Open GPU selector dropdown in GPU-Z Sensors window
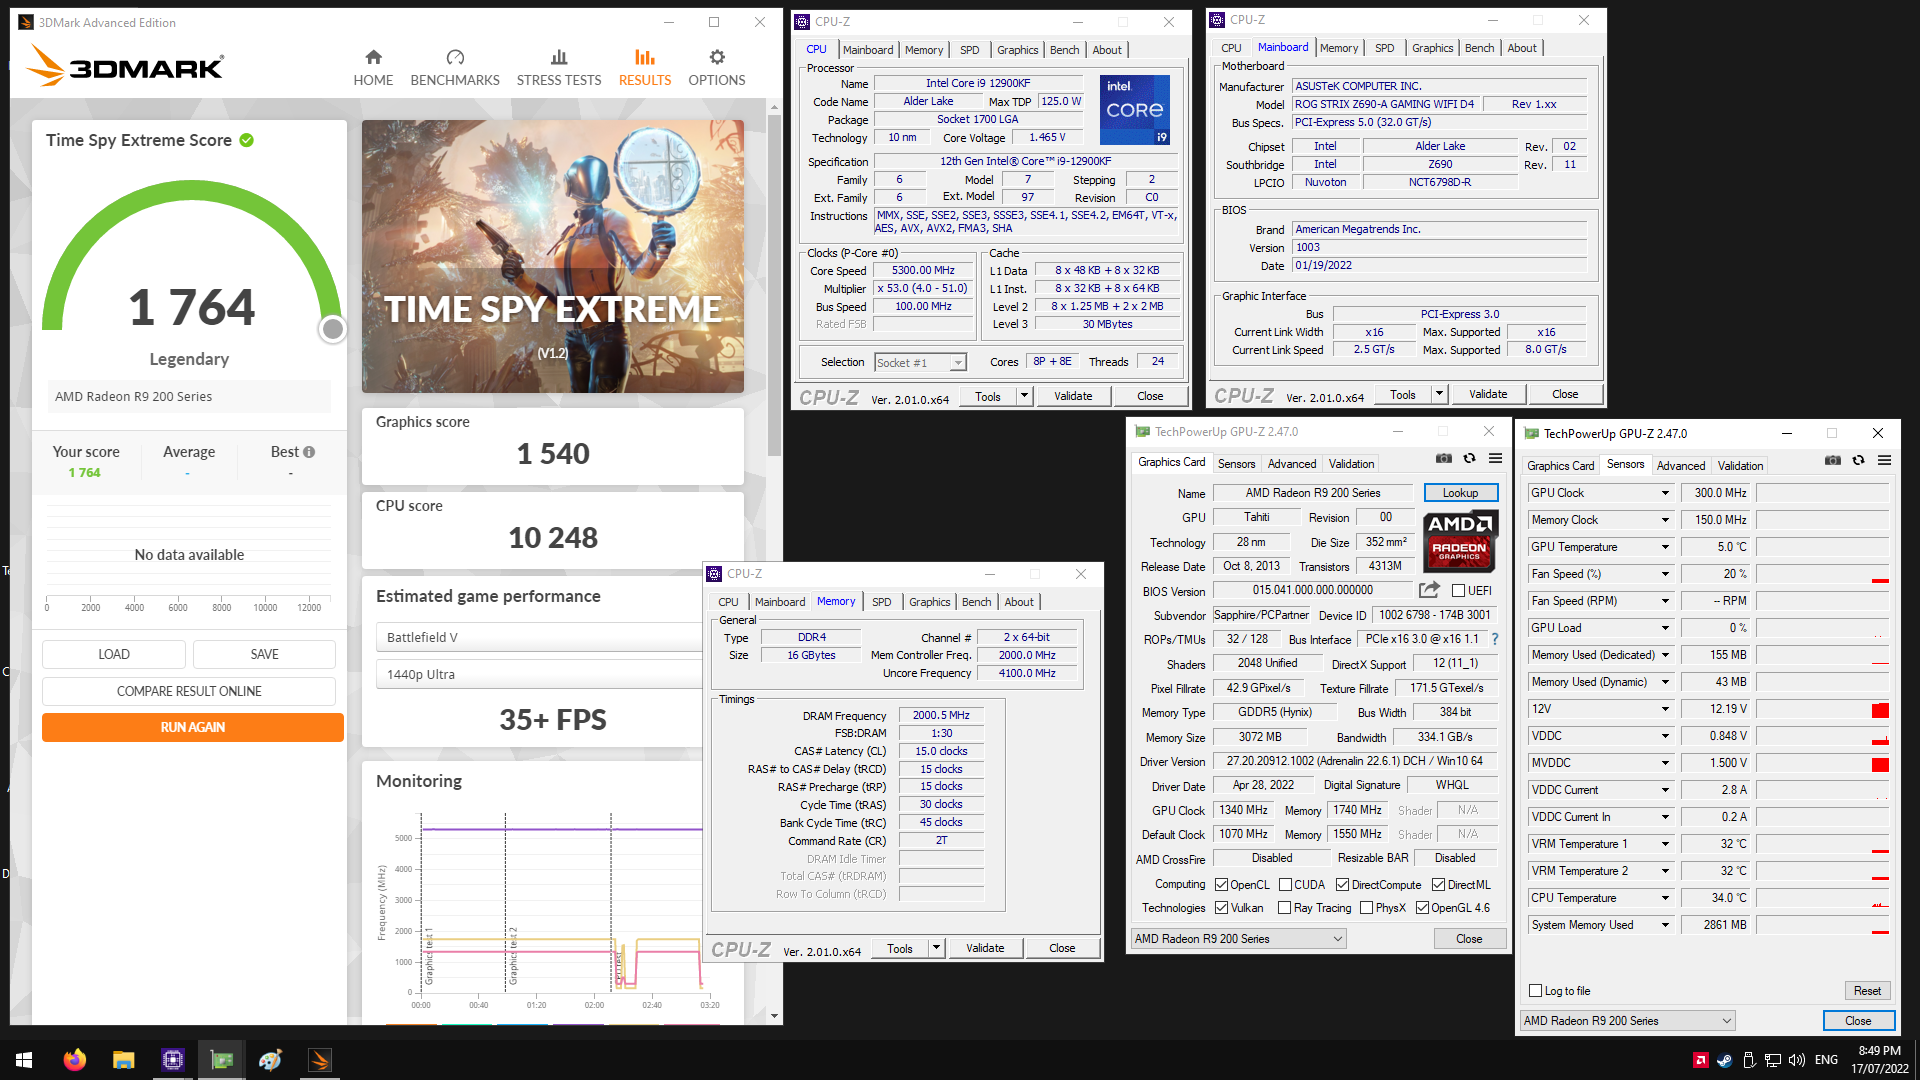 [1628, 1021]
